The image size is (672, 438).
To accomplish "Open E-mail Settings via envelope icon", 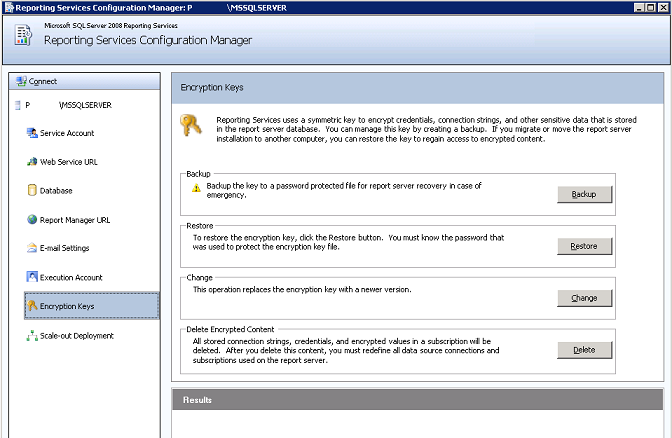I will [32, 248].
